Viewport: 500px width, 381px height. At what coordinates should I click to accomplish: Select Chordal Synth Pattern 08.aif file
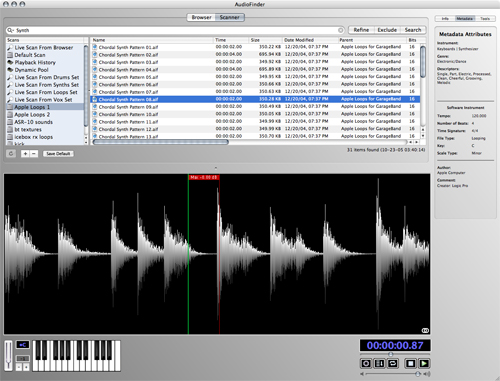pyautogui.click(x=255, y=99)
